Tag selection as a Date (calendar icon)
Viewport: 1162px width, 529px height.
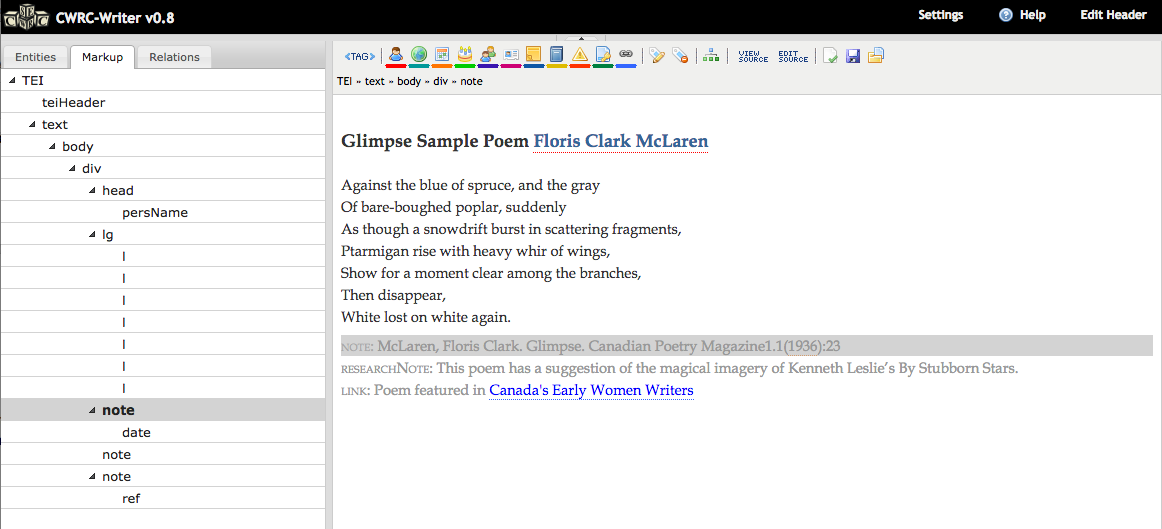pos(442,55)
